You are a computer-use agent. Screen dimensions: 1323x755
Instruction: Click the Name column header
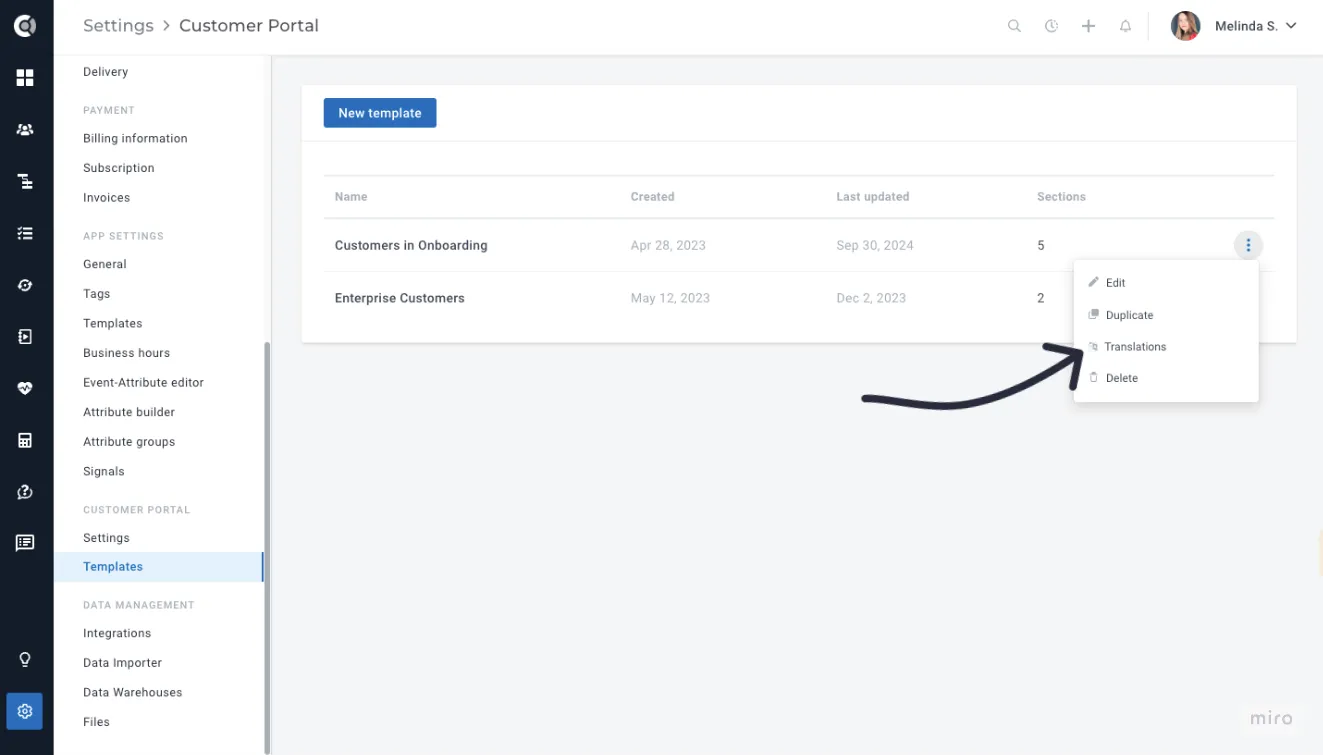351,197
